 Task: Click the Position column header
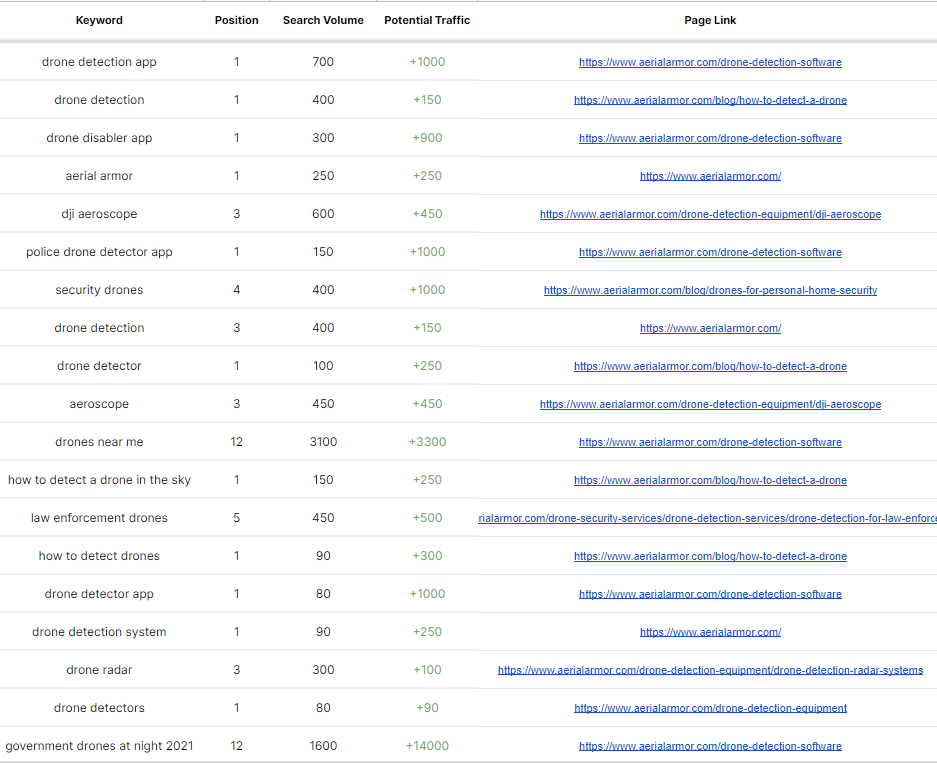pyautogui.click(x=237, y=20)
